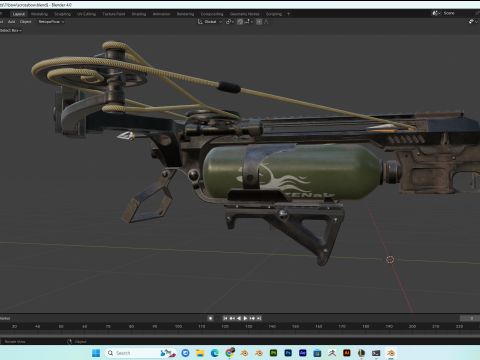
Task: Click the current frame number field
Action: tap(470, 318)
